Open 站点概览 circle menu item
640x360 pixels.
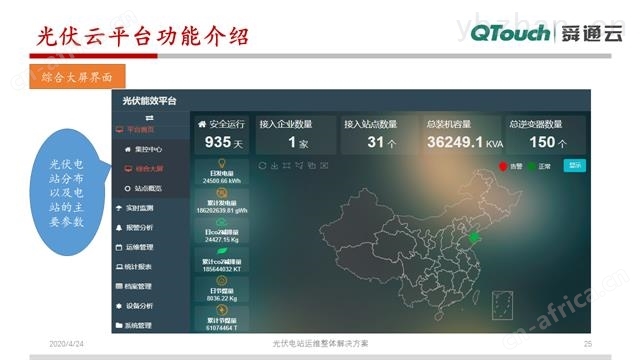point(143,188)
